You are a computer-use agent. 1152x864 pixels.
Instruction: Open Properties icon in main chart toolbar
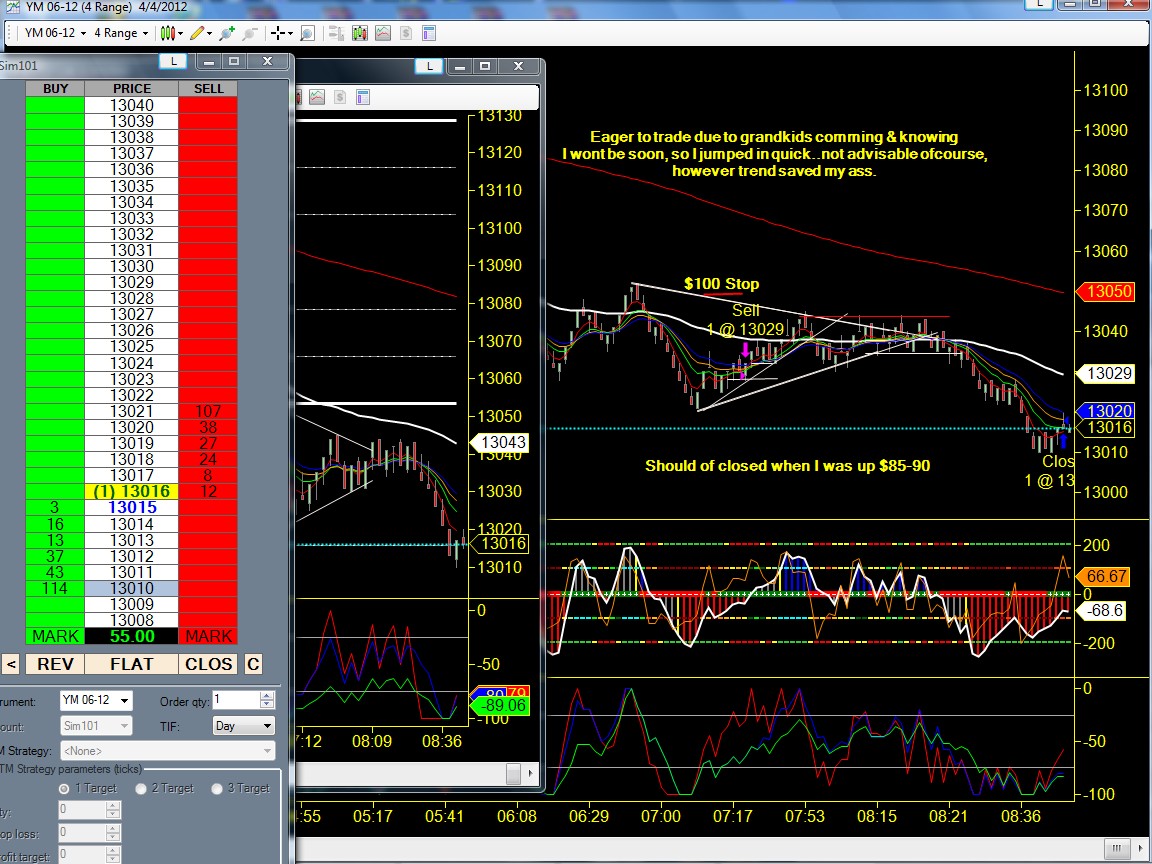(x=429, y=33)
